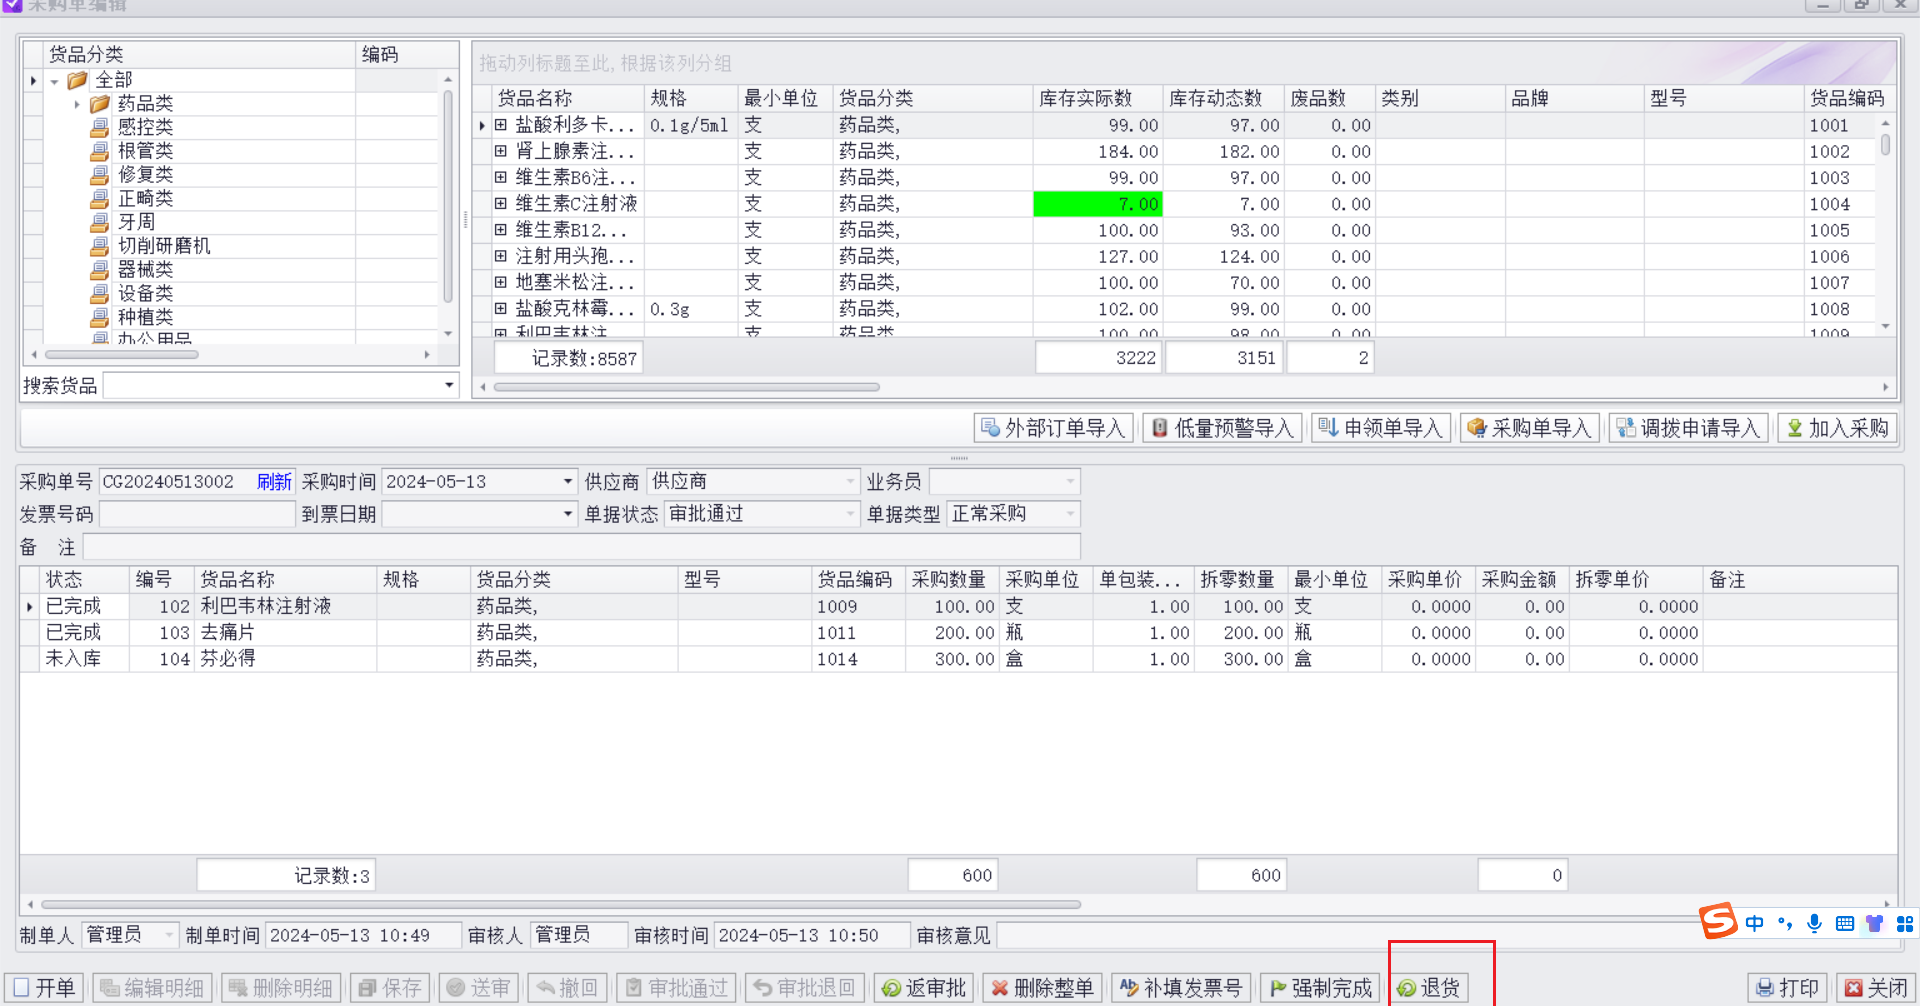Click the 发票号码 input field

(x=197, y=514)
